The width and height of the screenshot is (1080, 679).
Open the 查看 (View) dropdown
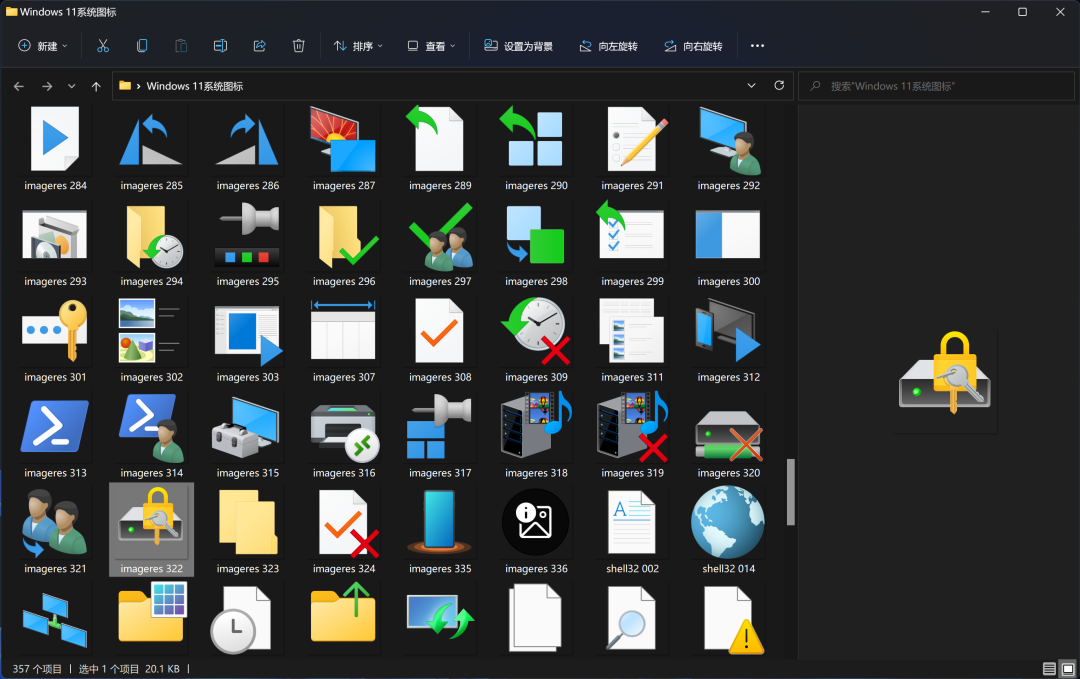[432, 46]
